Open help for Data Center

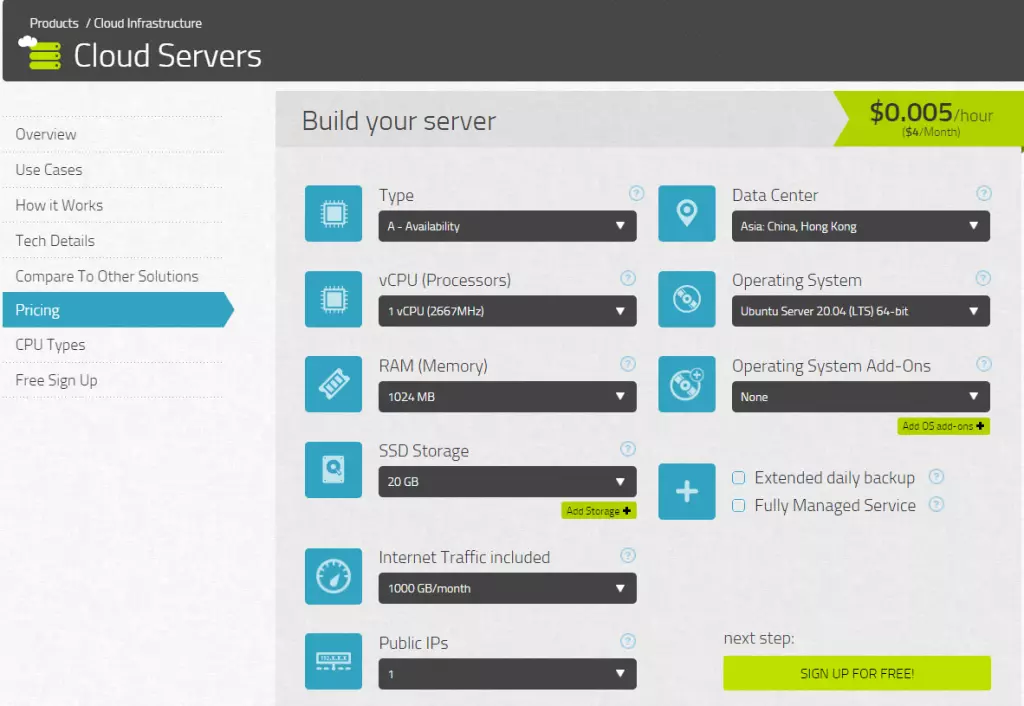click(984, 193)
